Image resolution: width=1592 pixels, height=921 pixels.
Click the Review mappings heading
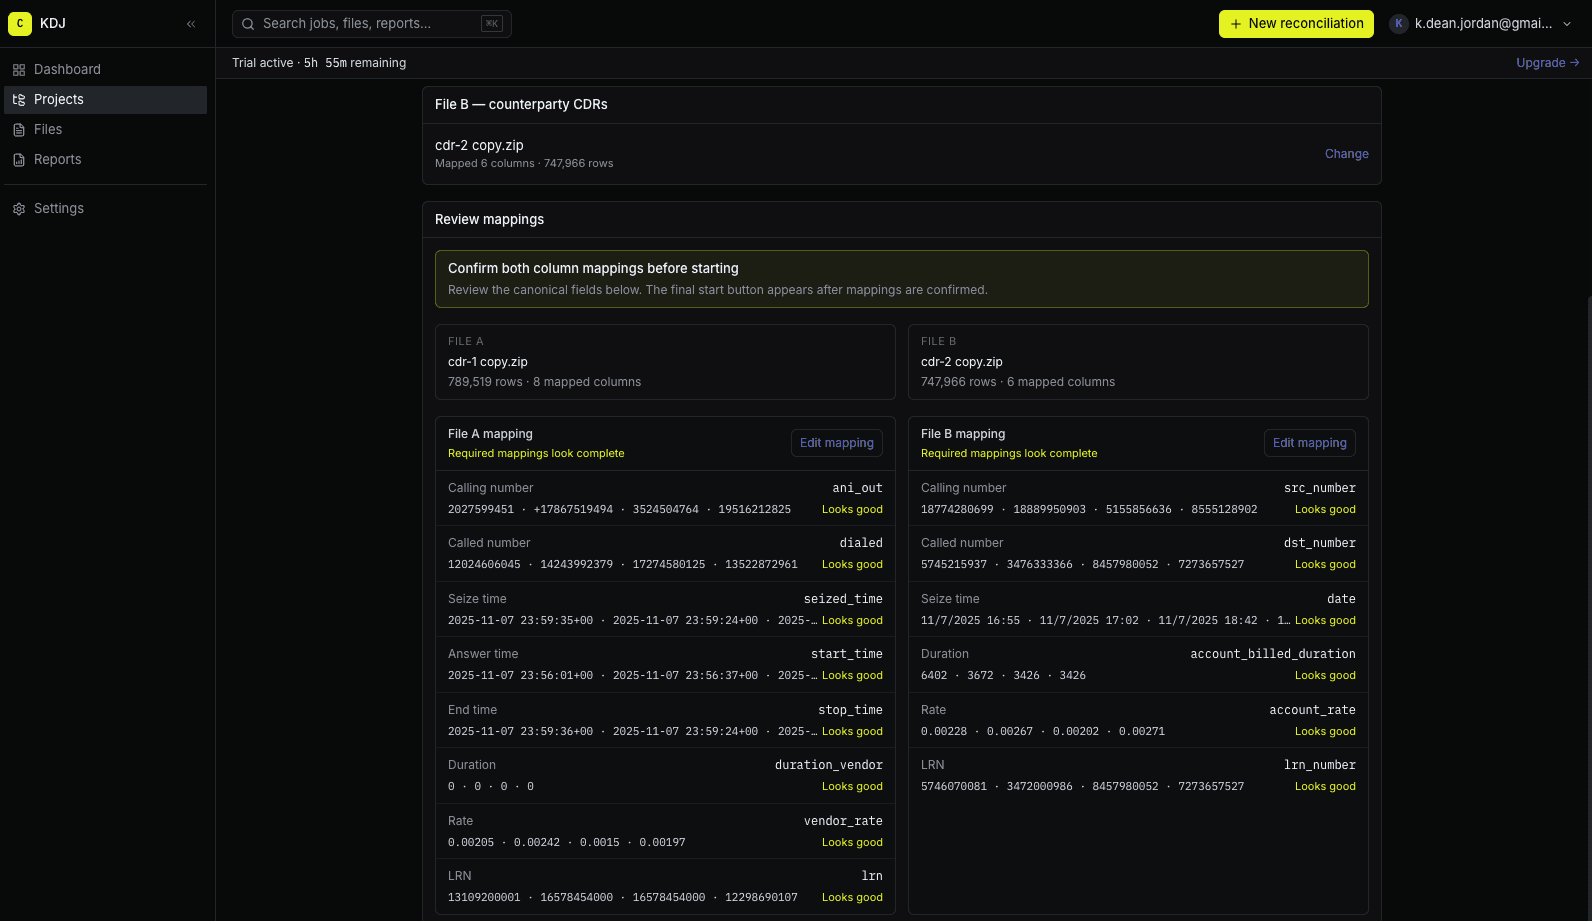pos(490,220)
